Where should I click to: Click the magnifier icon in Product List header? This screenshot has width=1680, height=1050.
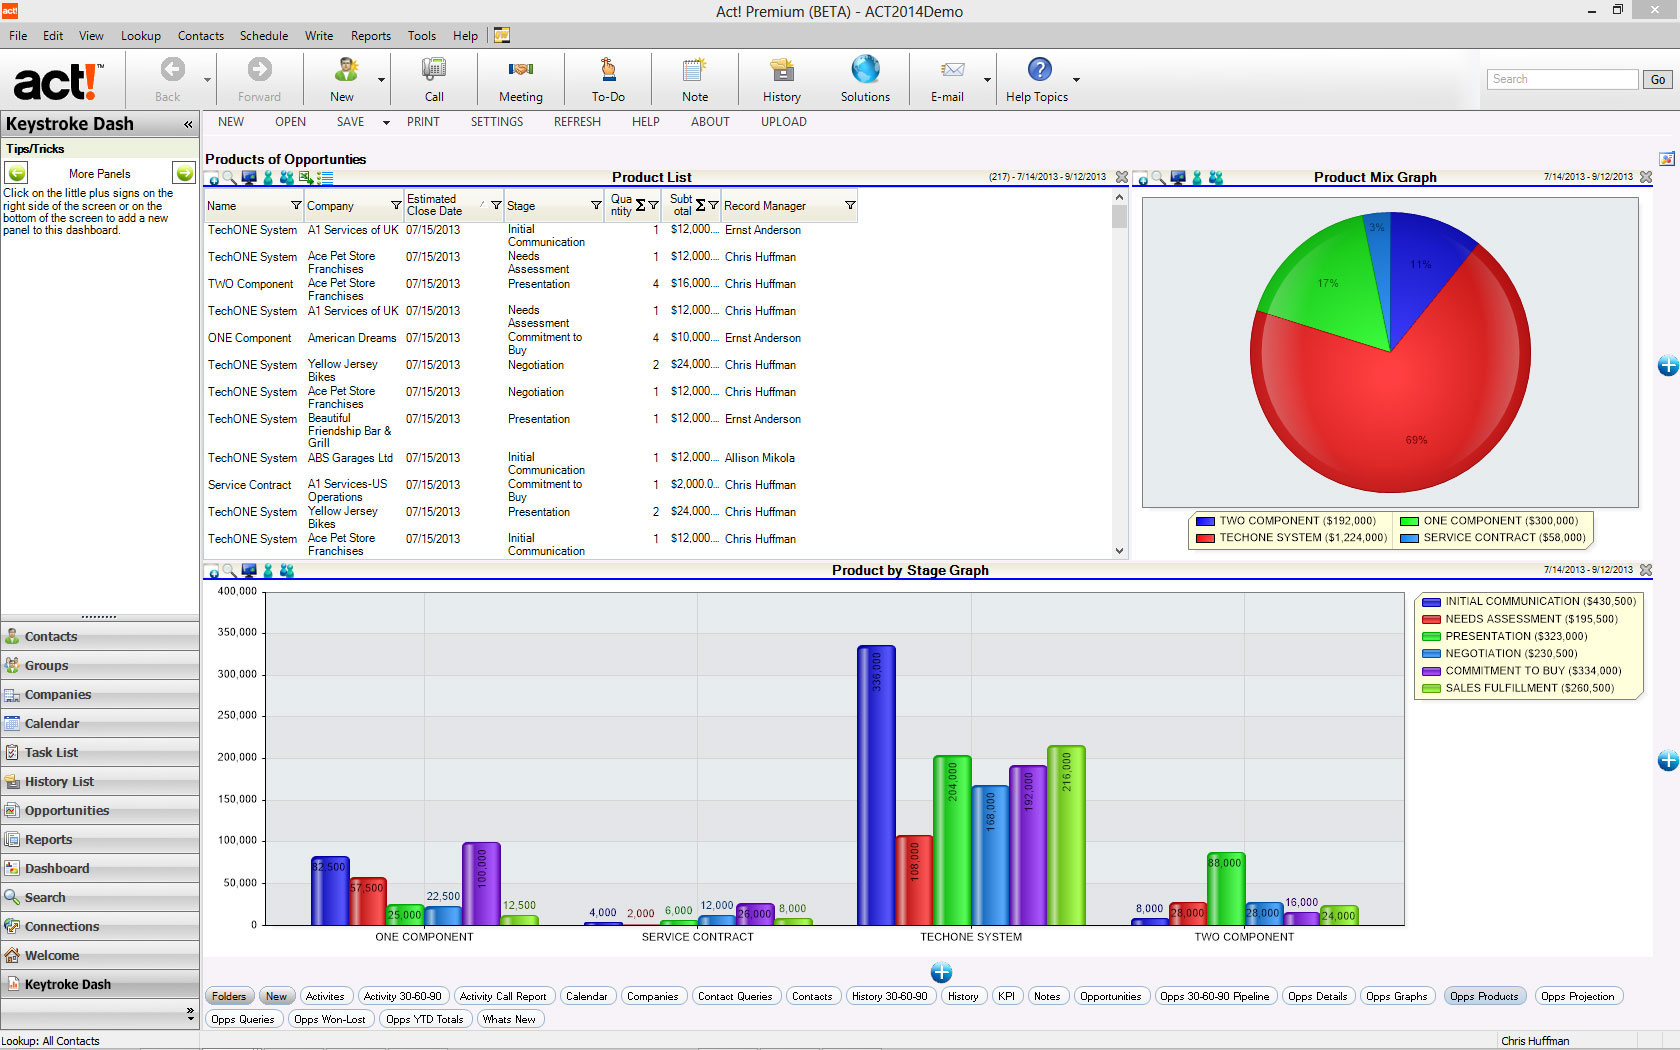pyautogui.click(x=230, y=178)
